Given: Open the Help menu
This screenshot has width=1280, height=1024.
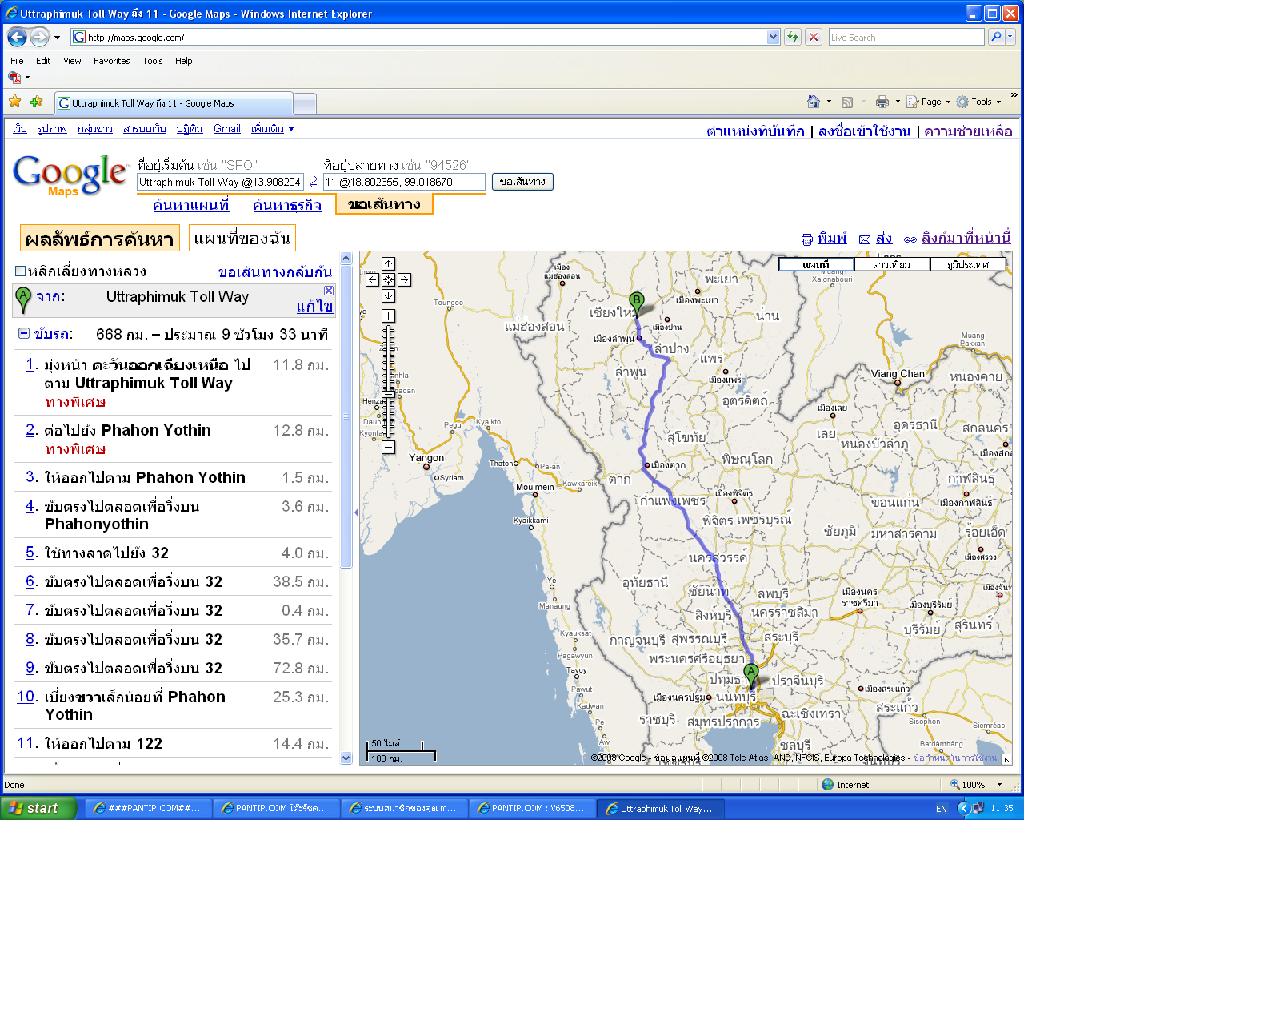Looking at the screenshot, I should coord(184,61).
